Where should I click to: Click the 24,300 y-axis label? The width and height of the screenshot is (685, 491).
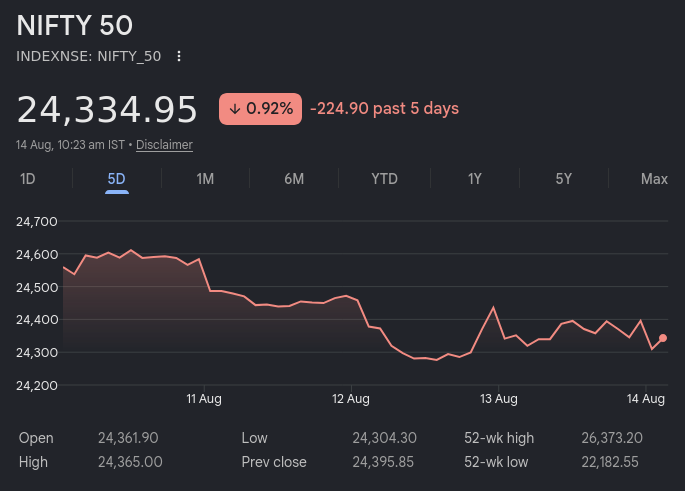pyautogui.click(x=37, y=353)
